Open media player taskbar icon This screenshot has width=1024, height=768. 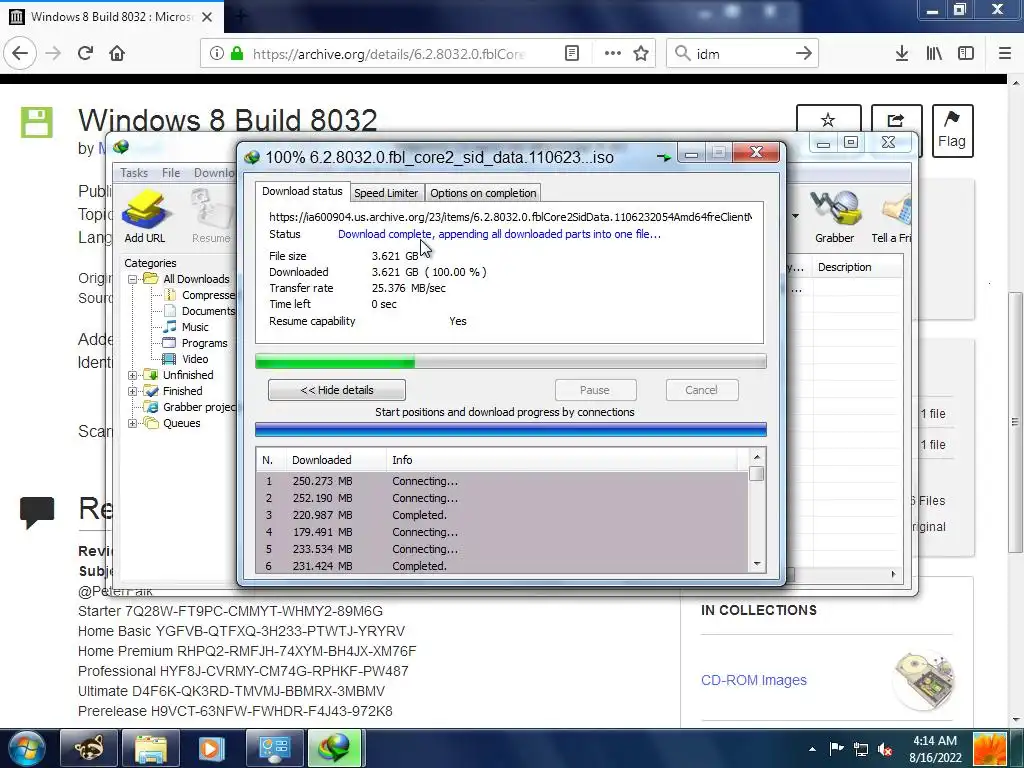(x=210, y=748)
